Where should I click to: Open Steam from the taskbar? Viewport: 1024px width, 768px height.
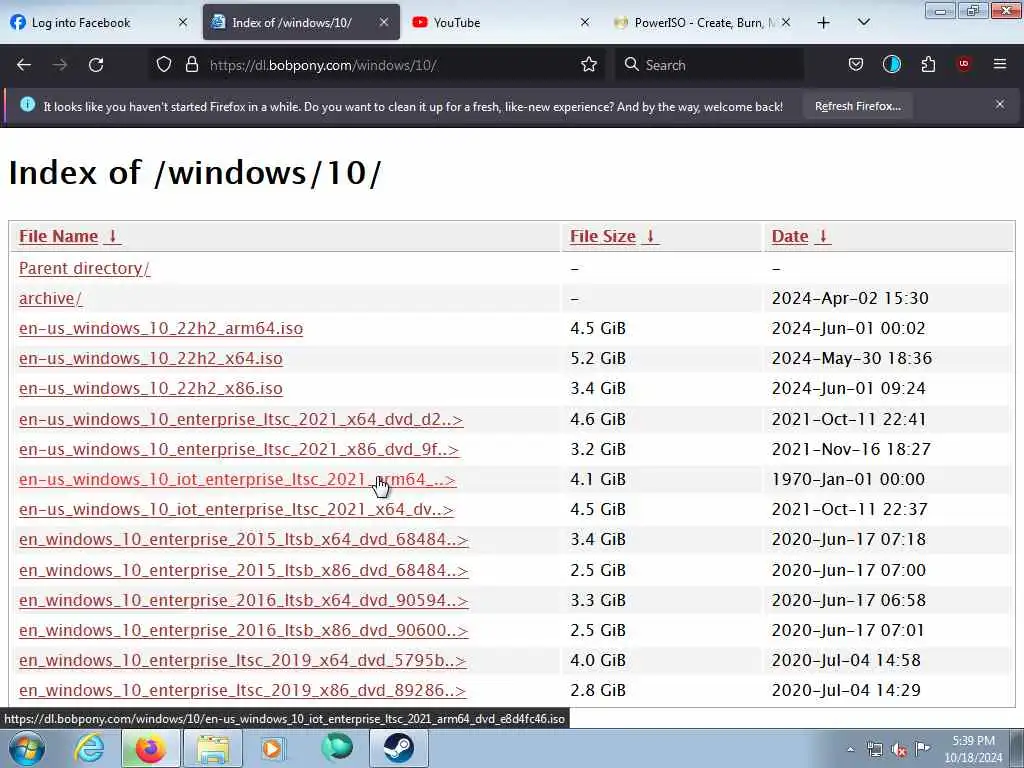(398, 748)
